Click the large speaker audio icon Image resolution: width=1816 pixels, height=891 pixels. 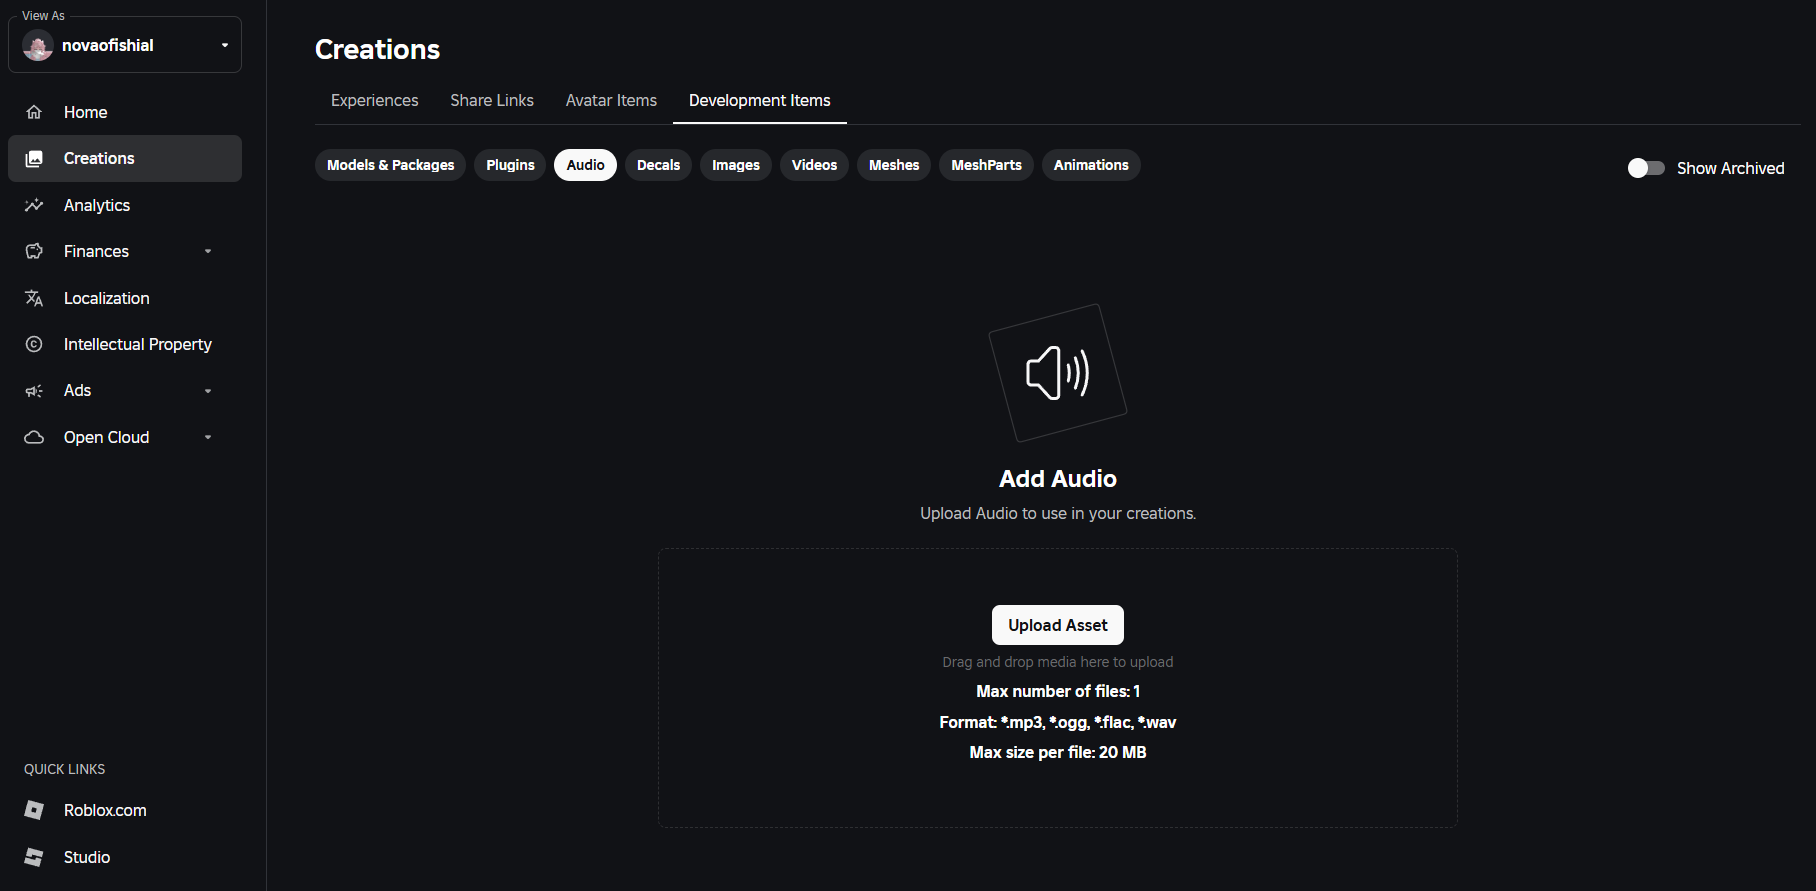[1058, 373]
